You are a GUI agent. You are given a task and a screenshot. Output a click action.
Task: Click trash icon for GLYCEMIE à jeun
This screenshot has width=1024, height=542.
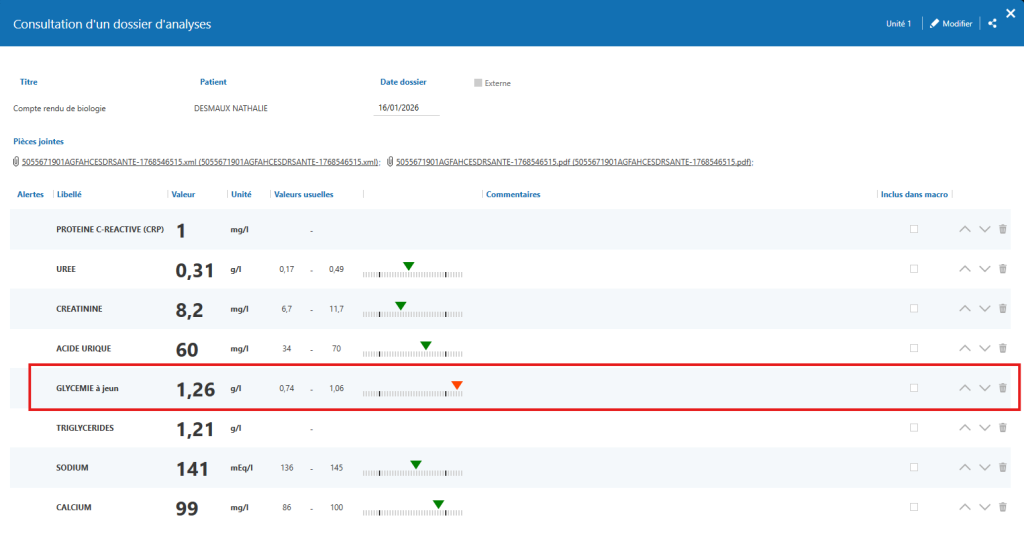(x=1003, y=388)
